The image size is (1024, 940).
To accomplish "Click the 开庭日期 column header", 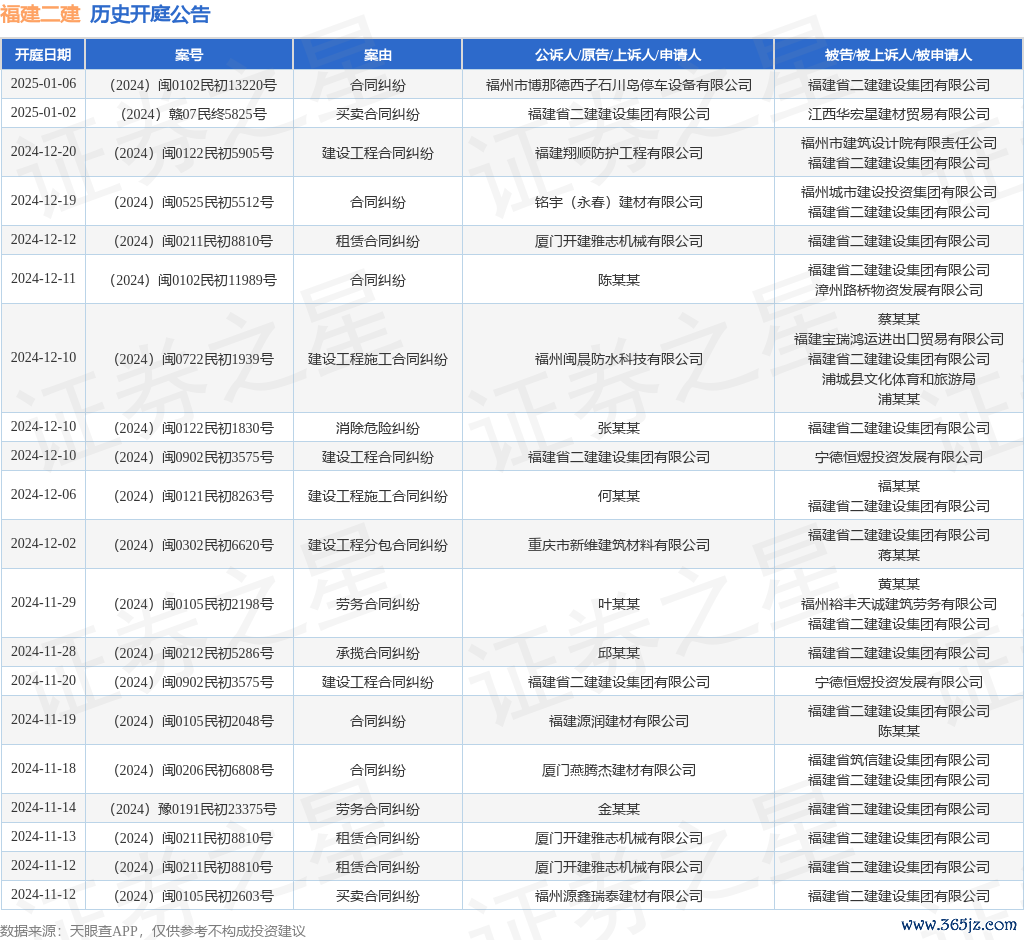I will pos(43,55).
